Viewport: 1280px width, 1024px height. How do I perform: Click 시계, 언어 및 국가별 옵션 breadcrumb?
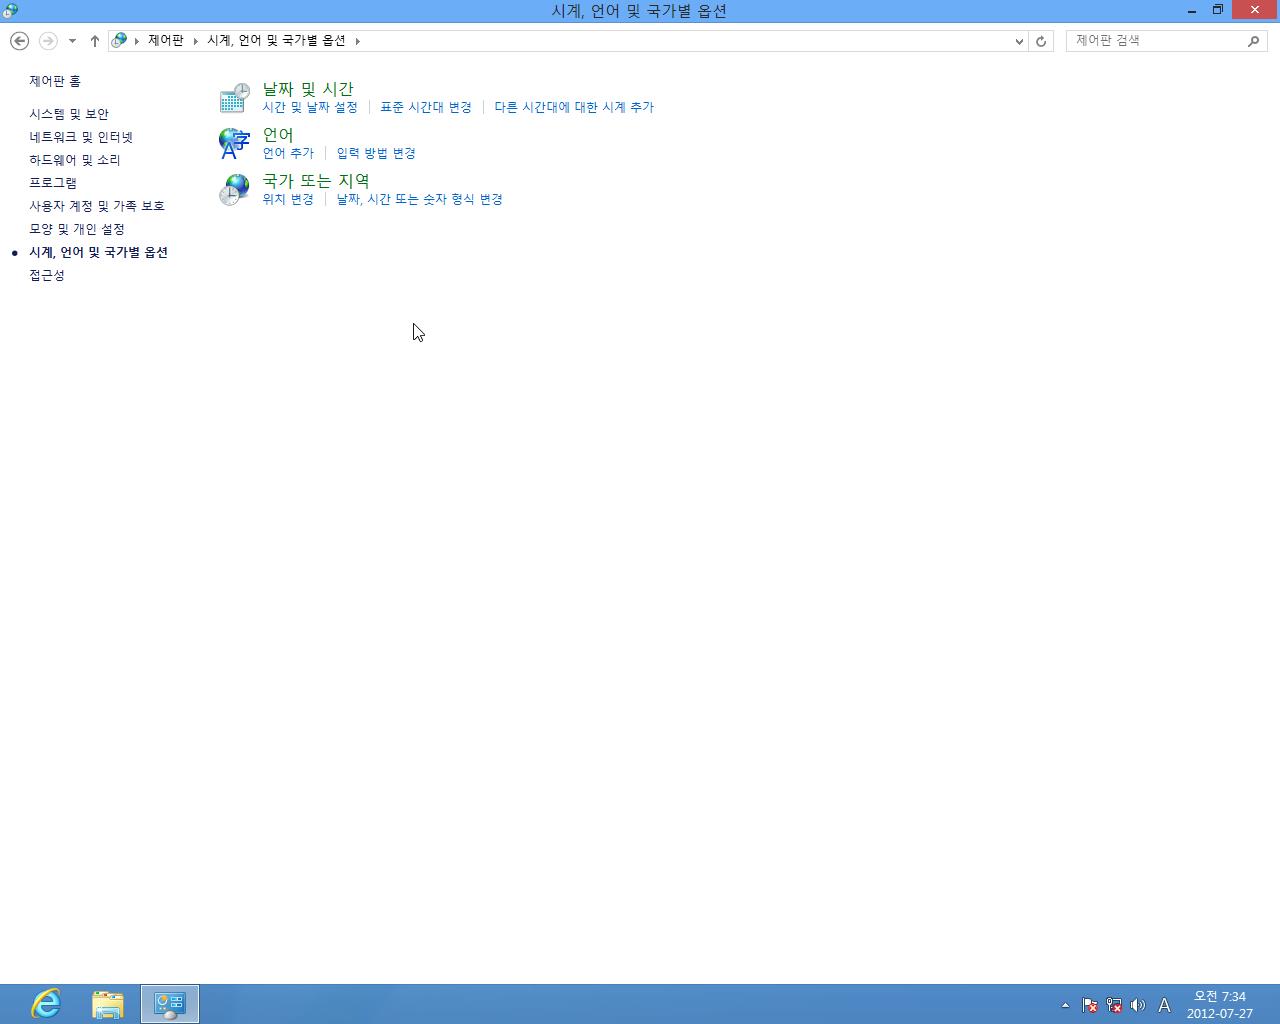276,41
